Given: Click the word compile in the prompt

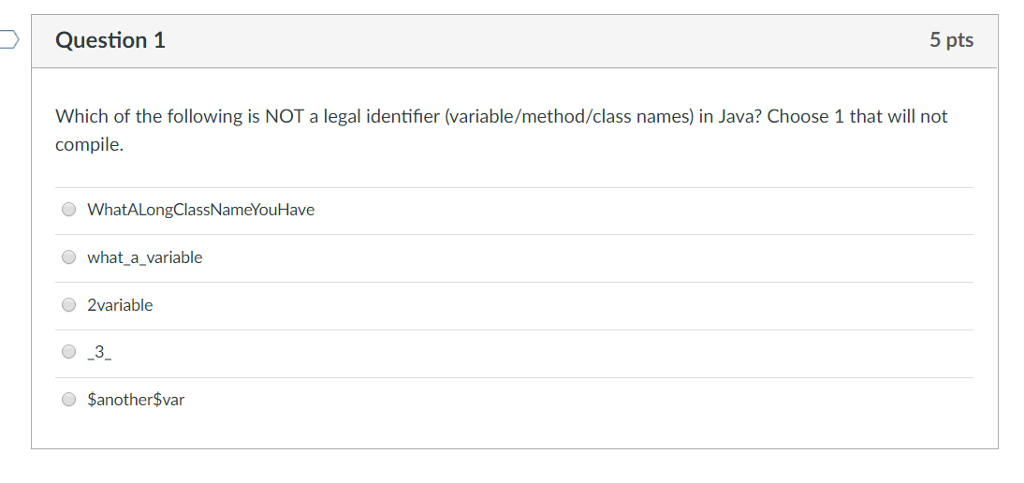Looking at the screenshot, I should 88,145.
